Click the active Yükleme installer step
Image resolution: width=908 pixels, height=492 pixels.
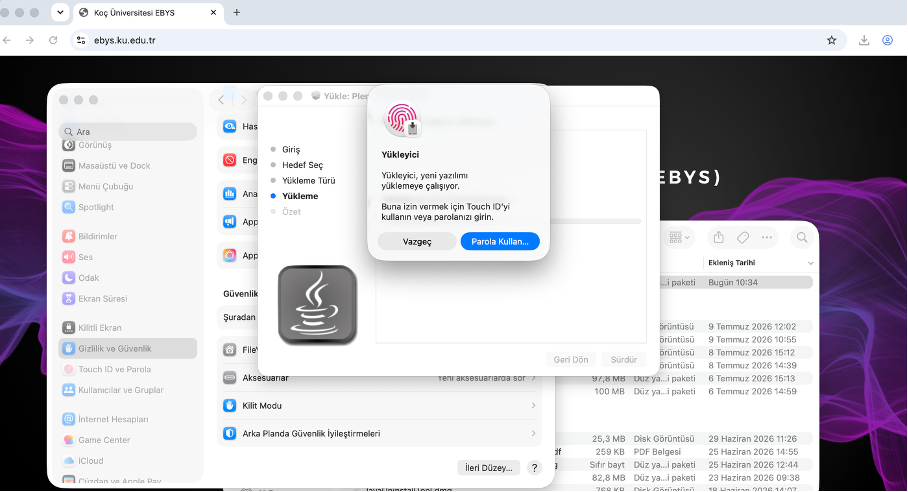tap(300, 196)
